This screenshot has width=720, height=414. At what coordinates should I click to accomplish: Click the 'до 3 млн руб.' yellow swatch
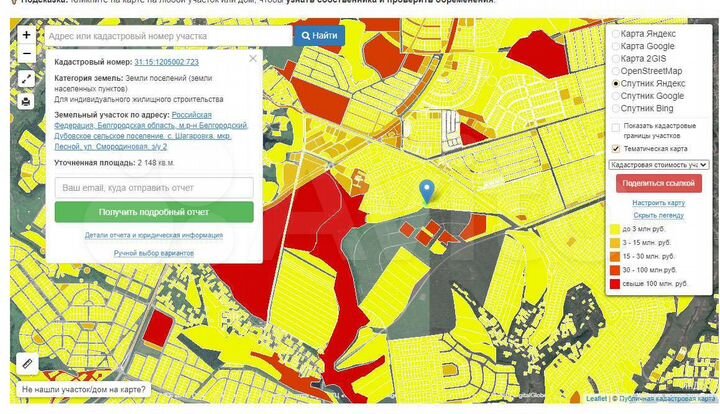point(615,229)
